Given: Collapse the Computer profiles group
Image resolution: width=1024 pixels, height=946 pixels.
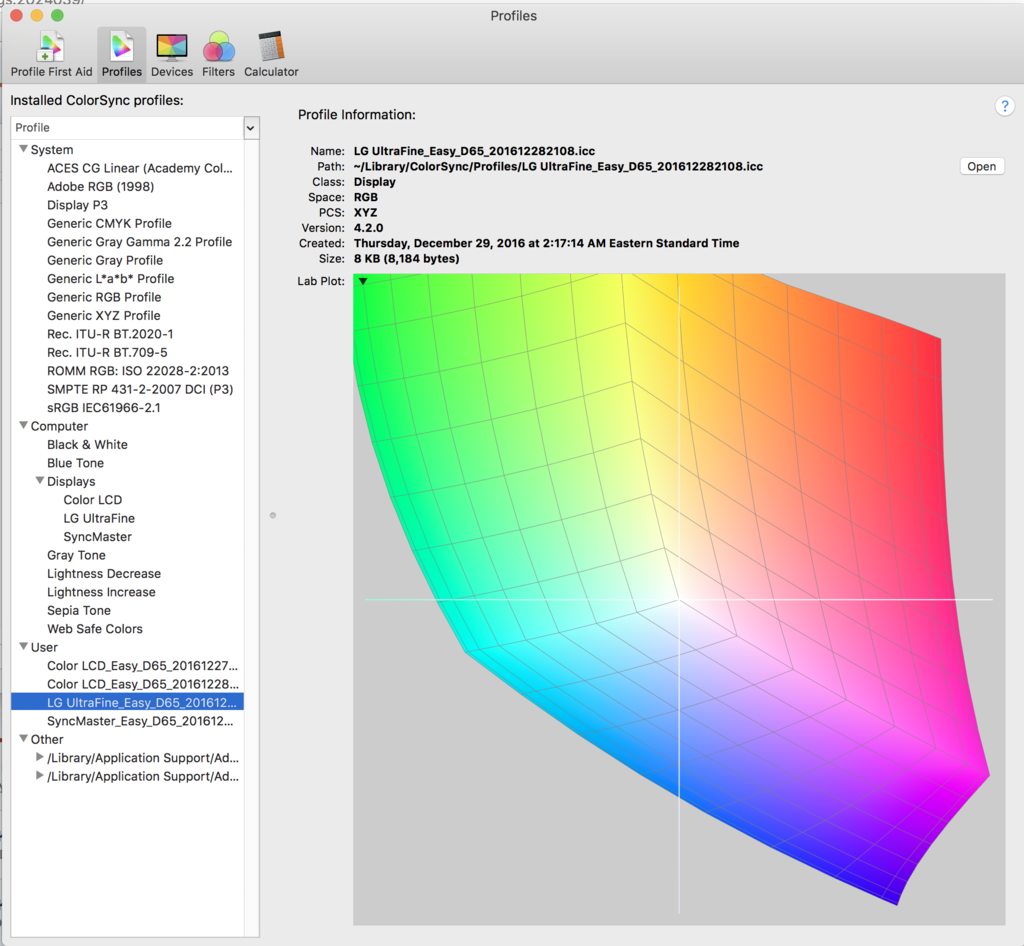Looking at the screenshot, I should tap(23, 426).
